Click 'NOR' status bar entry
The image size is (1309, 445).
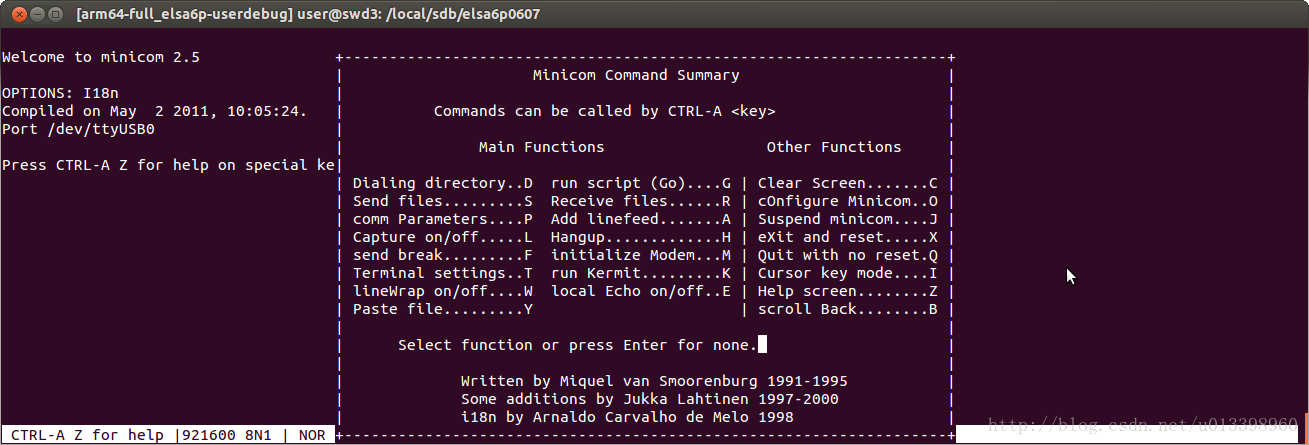click(313, 435)
